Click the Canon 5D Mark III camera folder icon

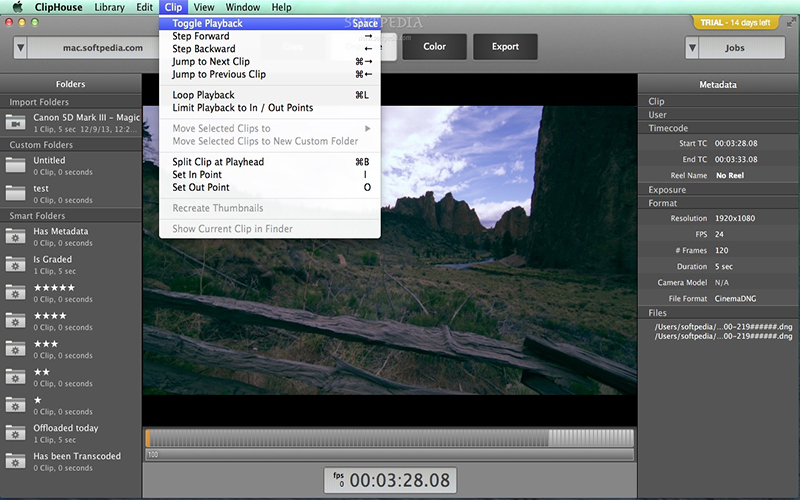pos(15,123)
